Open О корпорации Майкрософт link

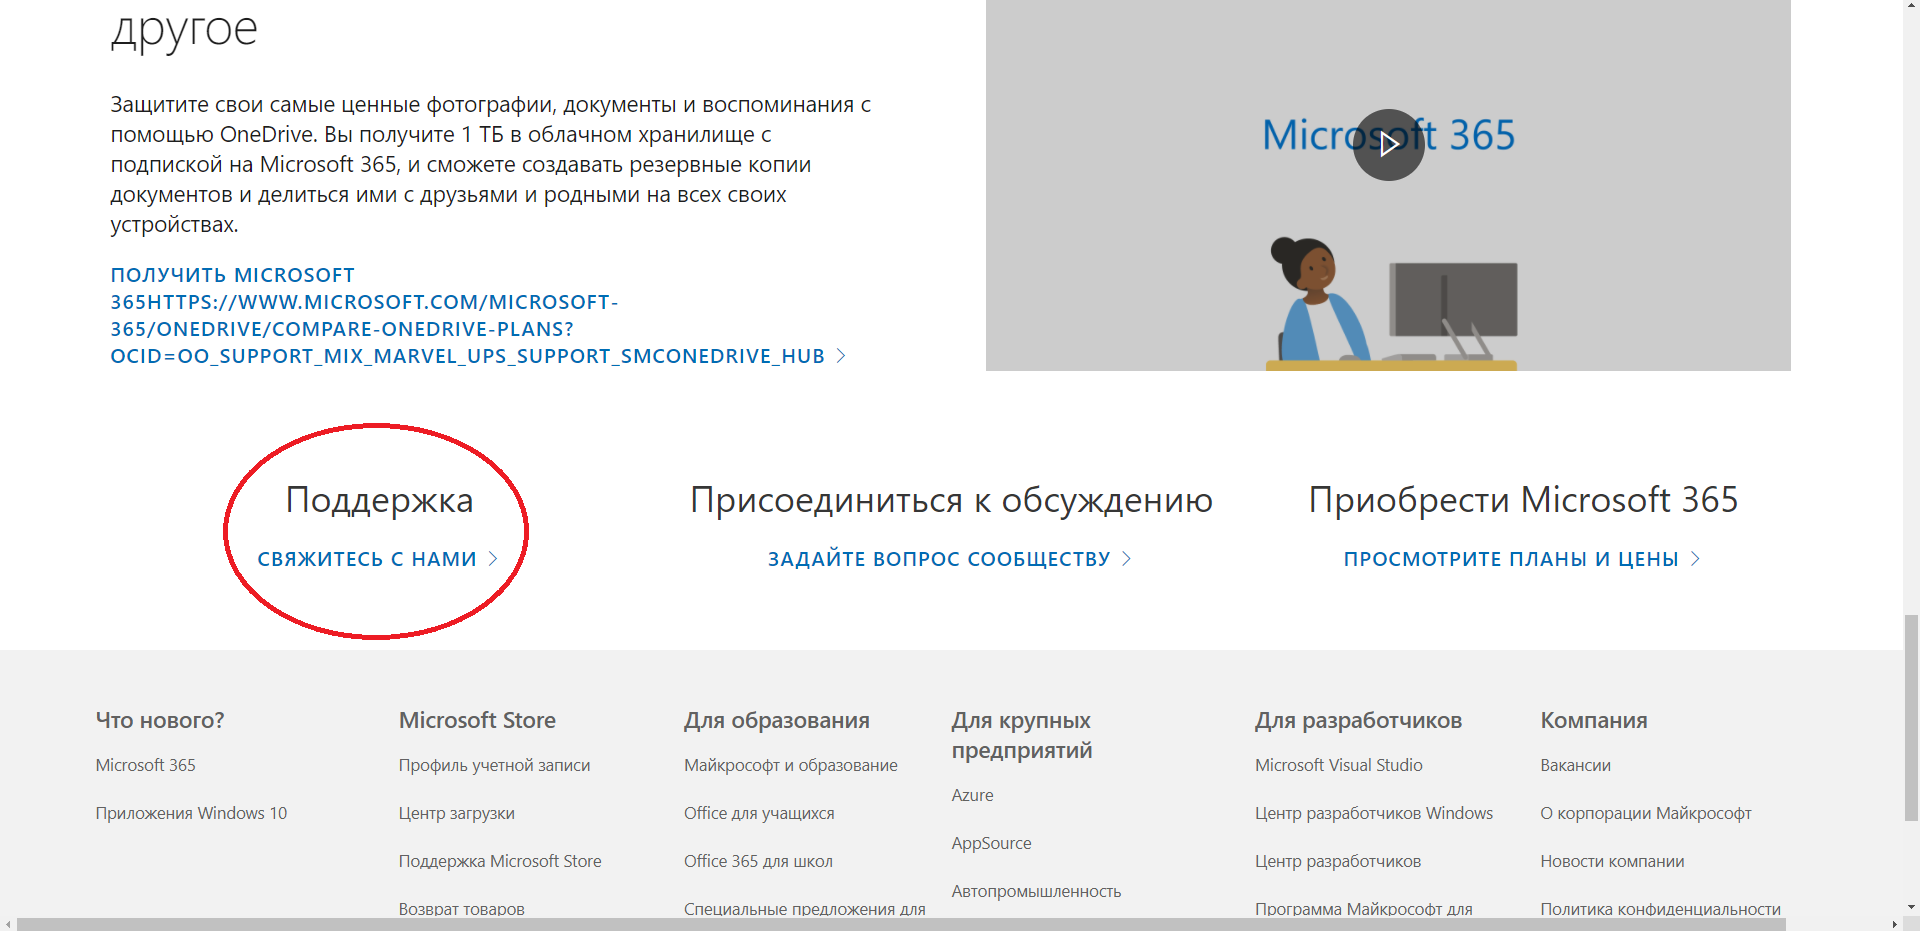(x=1646, y=813)
